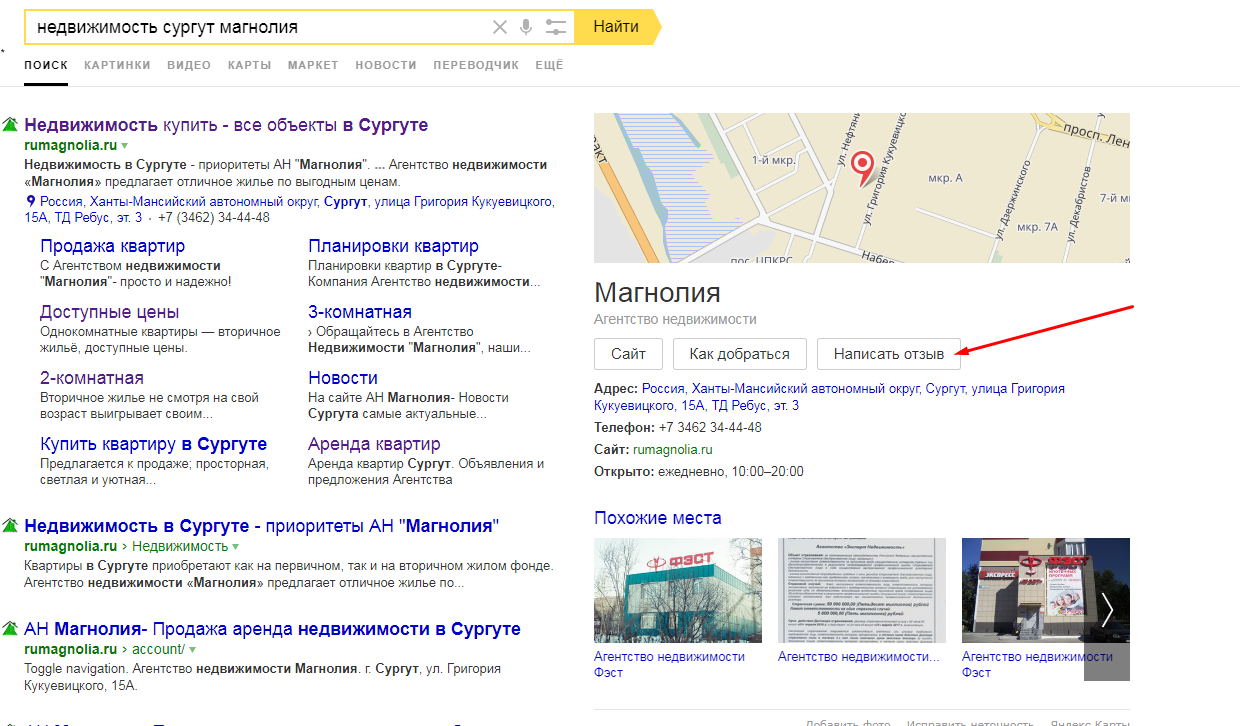Clear the search query with the X icon
Viewport: 1240px width, 726px height.
pos(500,27)
